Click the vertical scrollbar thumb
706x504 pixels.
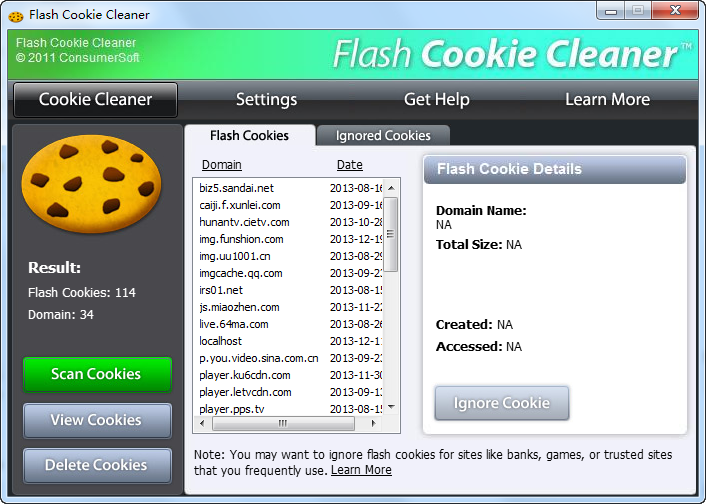(390, 234)
